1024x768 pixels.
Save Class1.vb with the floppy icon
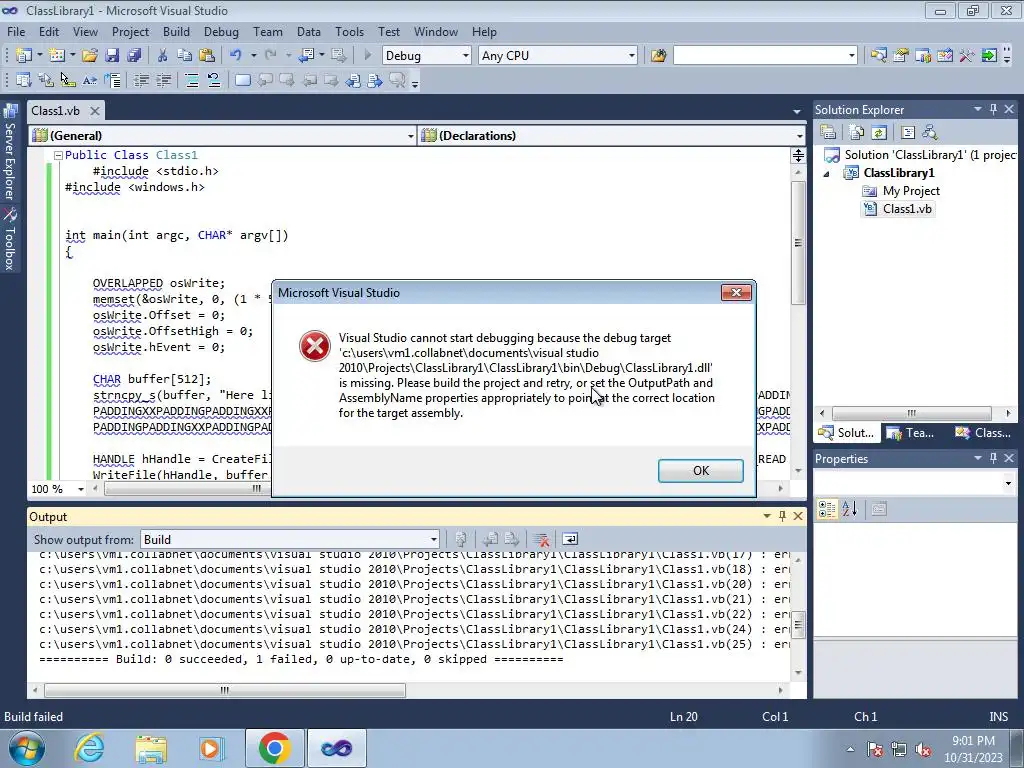coord(112,56)
